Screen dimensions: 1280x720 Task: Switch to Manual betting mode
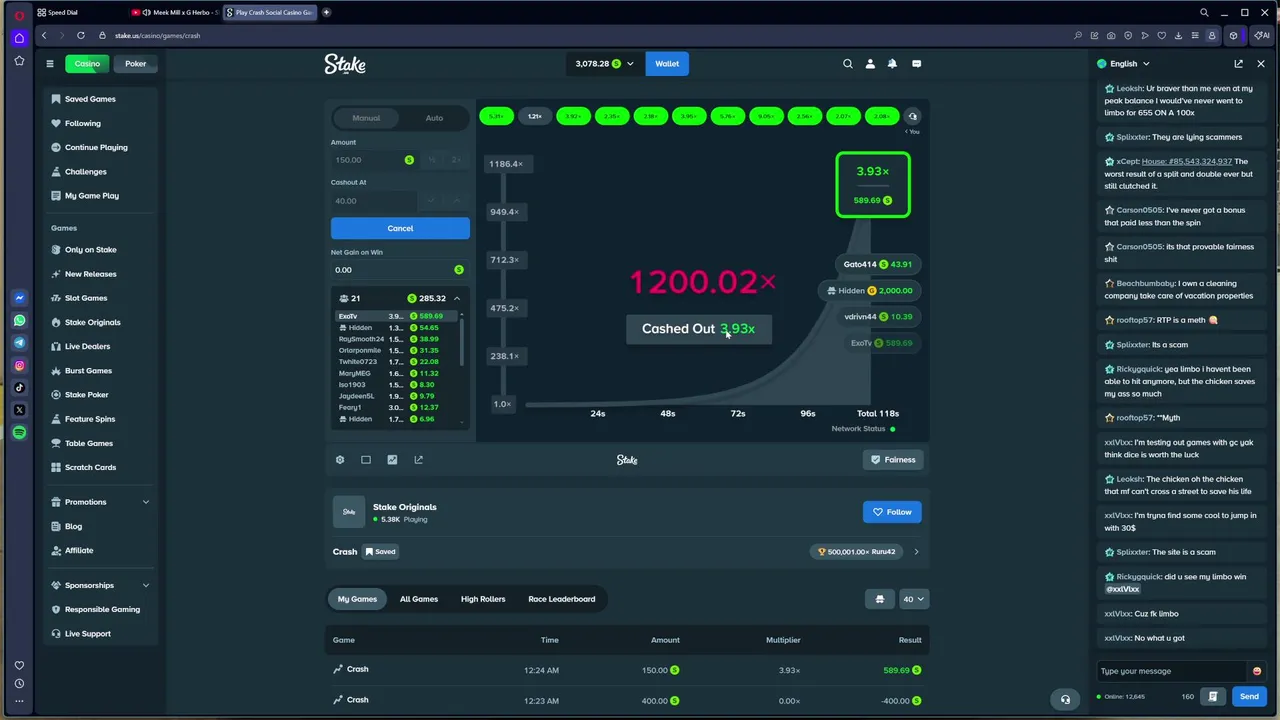point(366,118)
